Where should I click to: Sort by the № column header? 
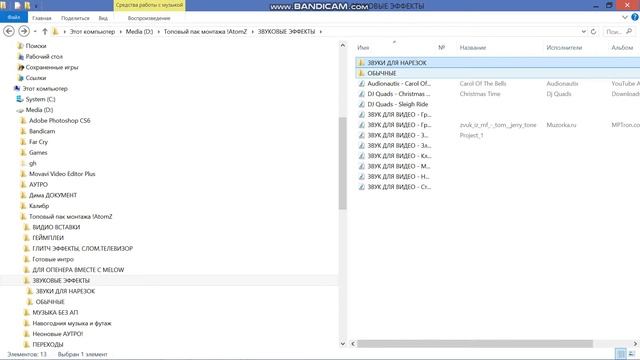(441, 48)
